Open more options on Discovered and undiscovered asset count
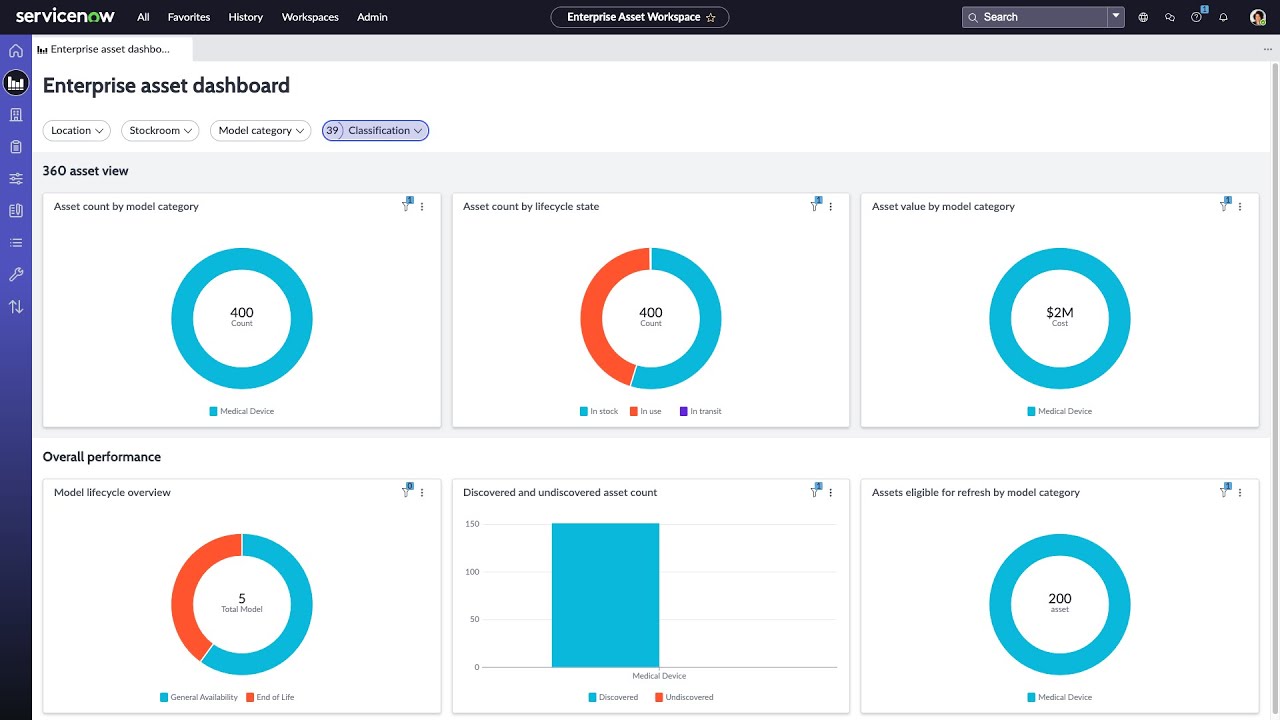 [x=831, y=493]
